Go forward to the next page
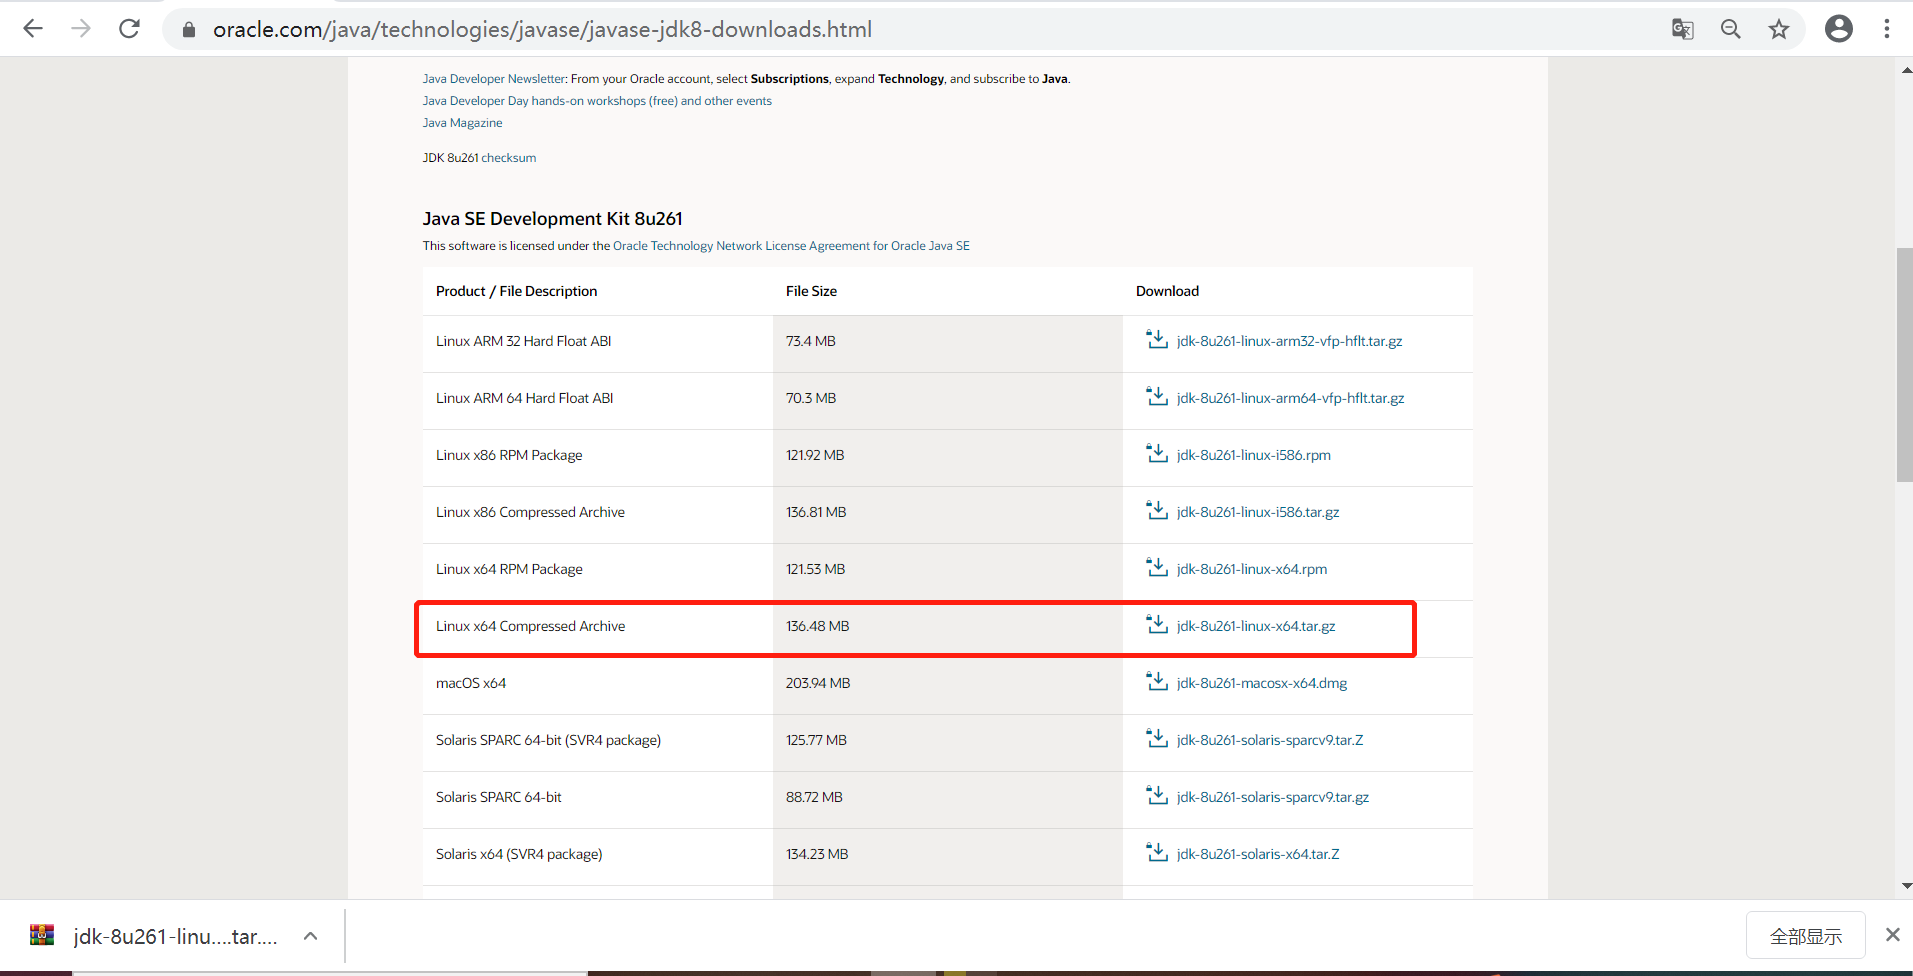This screenshot has width=1913, height=976. point(81,29)
